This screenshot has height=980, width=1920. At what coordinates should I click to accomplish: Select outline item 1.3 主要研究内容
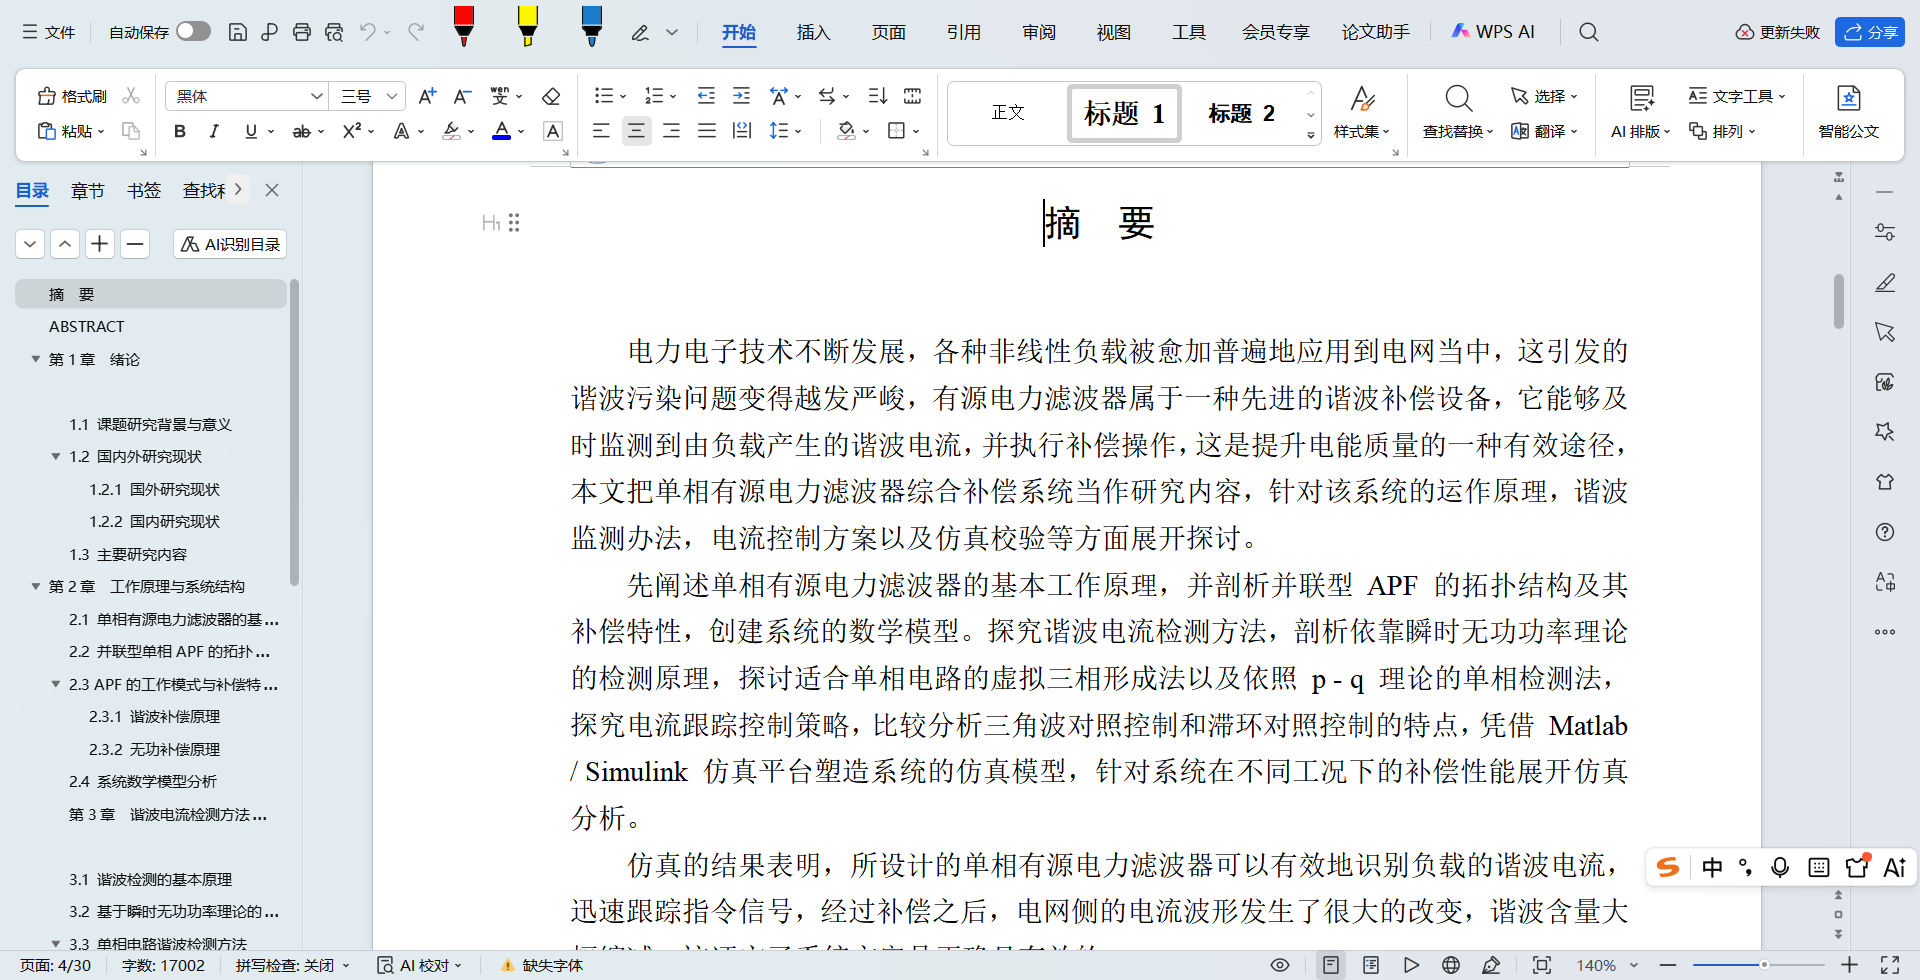tap(128, 554)
